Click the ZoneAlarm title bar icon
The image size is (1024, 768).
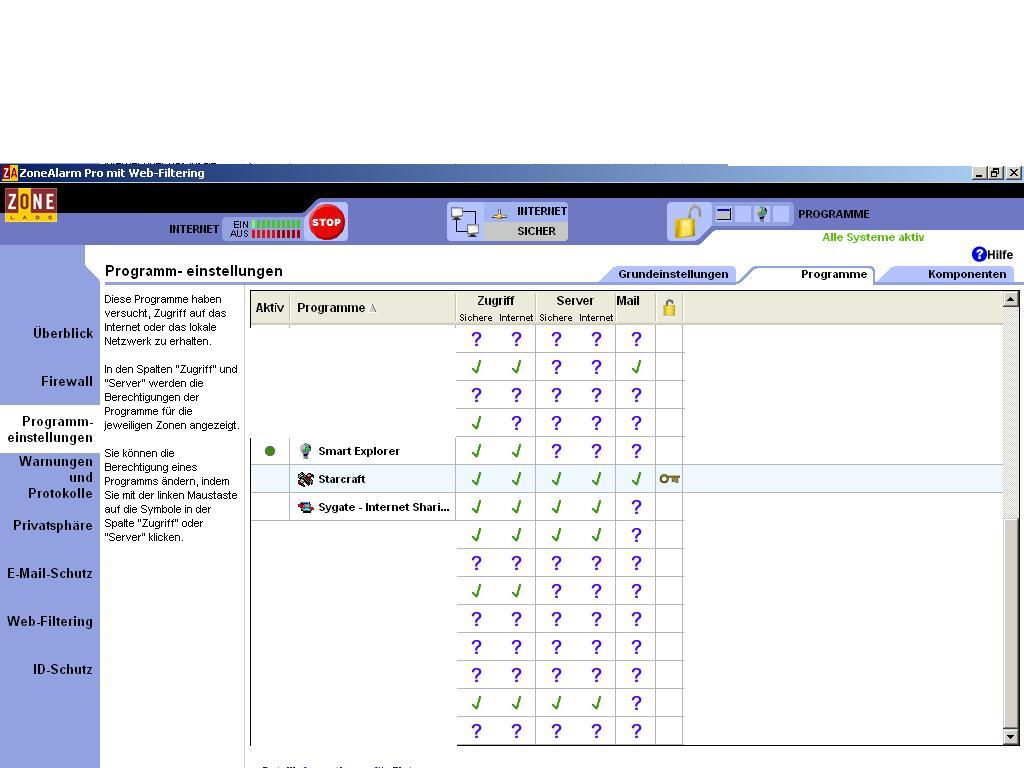pyautogui.click(x=9, y=173)
